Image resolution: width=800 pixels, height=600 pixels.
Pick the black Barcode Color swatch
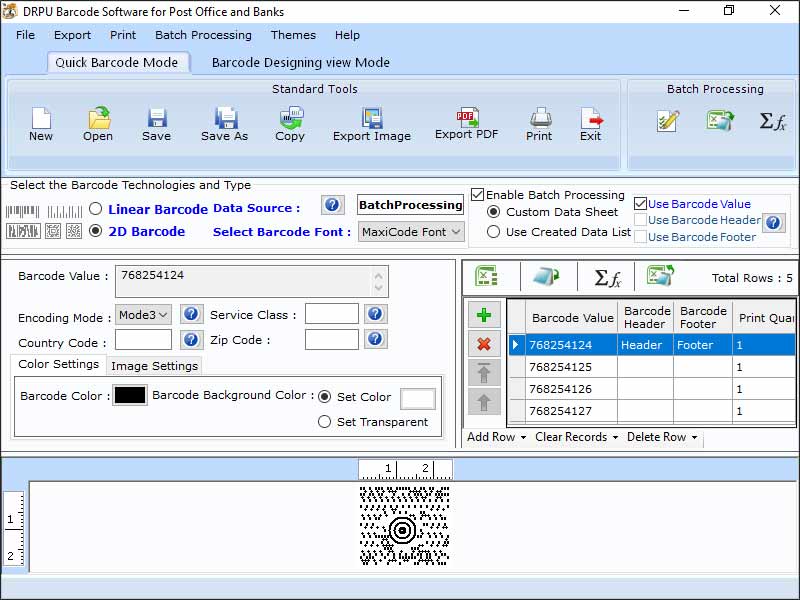pos(130,396)
